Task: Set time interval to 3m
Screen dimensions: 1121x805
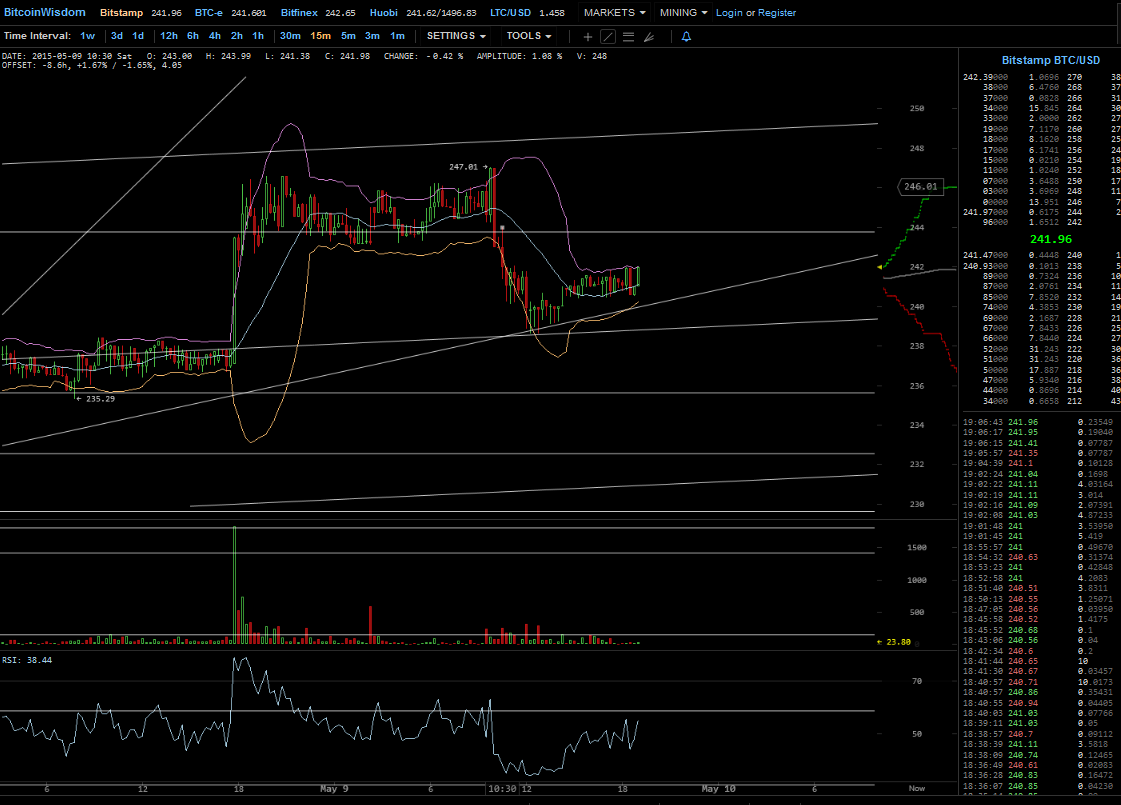Action: [x=372, y=36]
